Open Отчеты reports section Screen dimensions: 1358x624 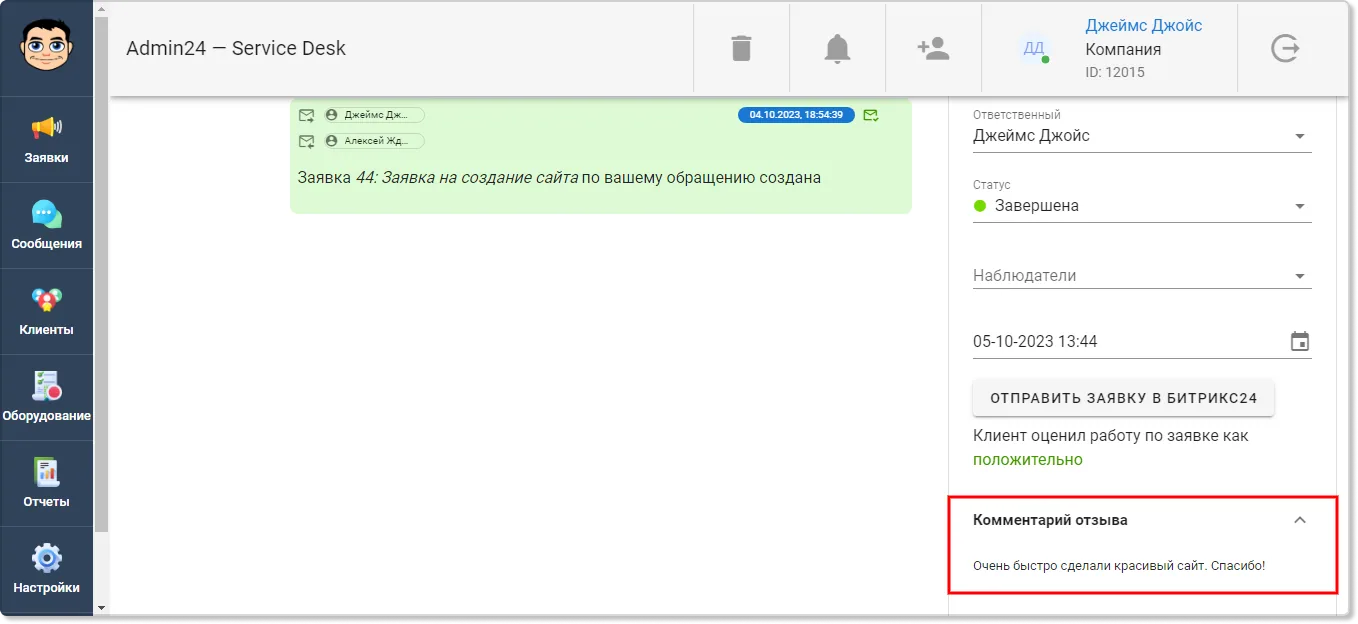pos(47,484)
